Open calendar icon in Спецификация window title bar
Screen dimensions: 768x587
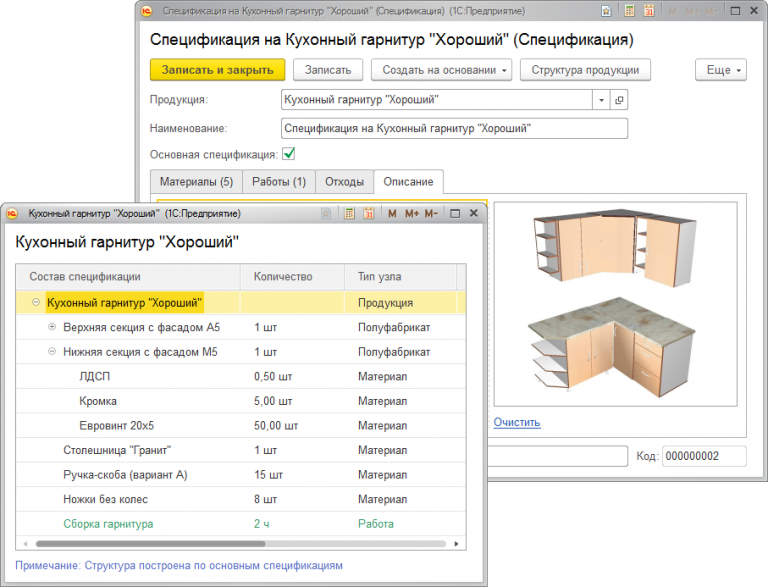(649, 11)
